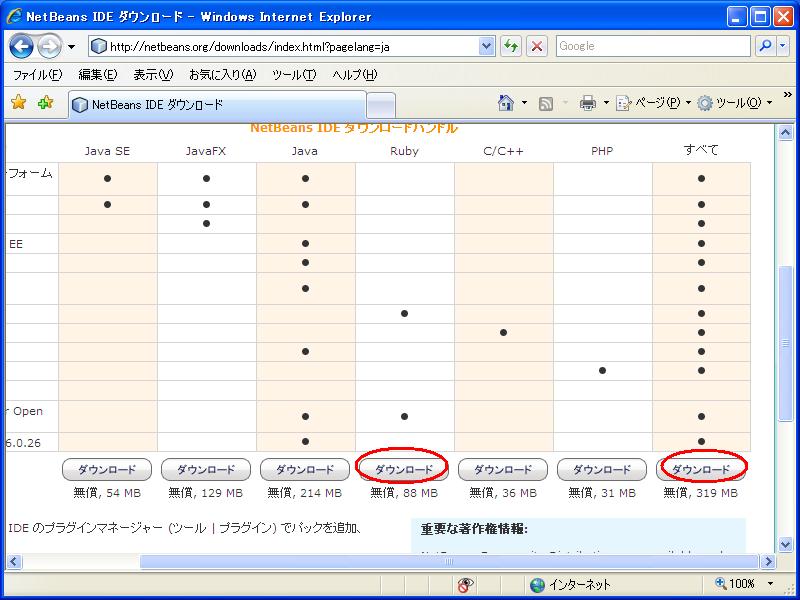Click the Internet Explorer logo in title bar

[14, 17]
